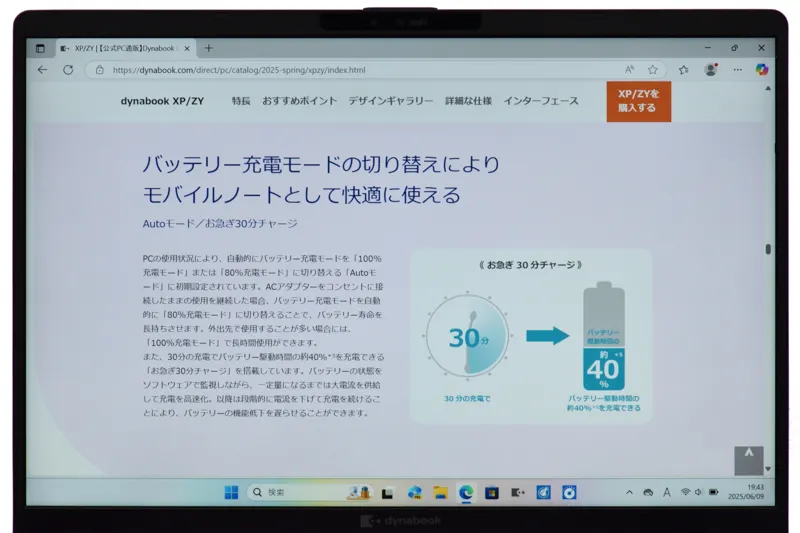The width and height of the screenshot is (800, 533).
Task: Open Edge Settings and more menu
Action: [738, 70]
